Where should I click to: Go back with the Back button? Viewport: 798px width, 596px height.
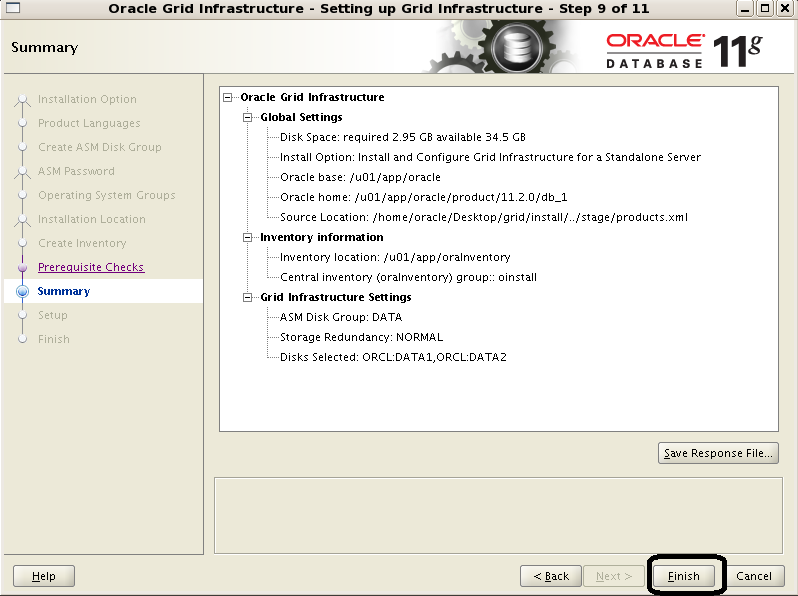coord(551,576)
